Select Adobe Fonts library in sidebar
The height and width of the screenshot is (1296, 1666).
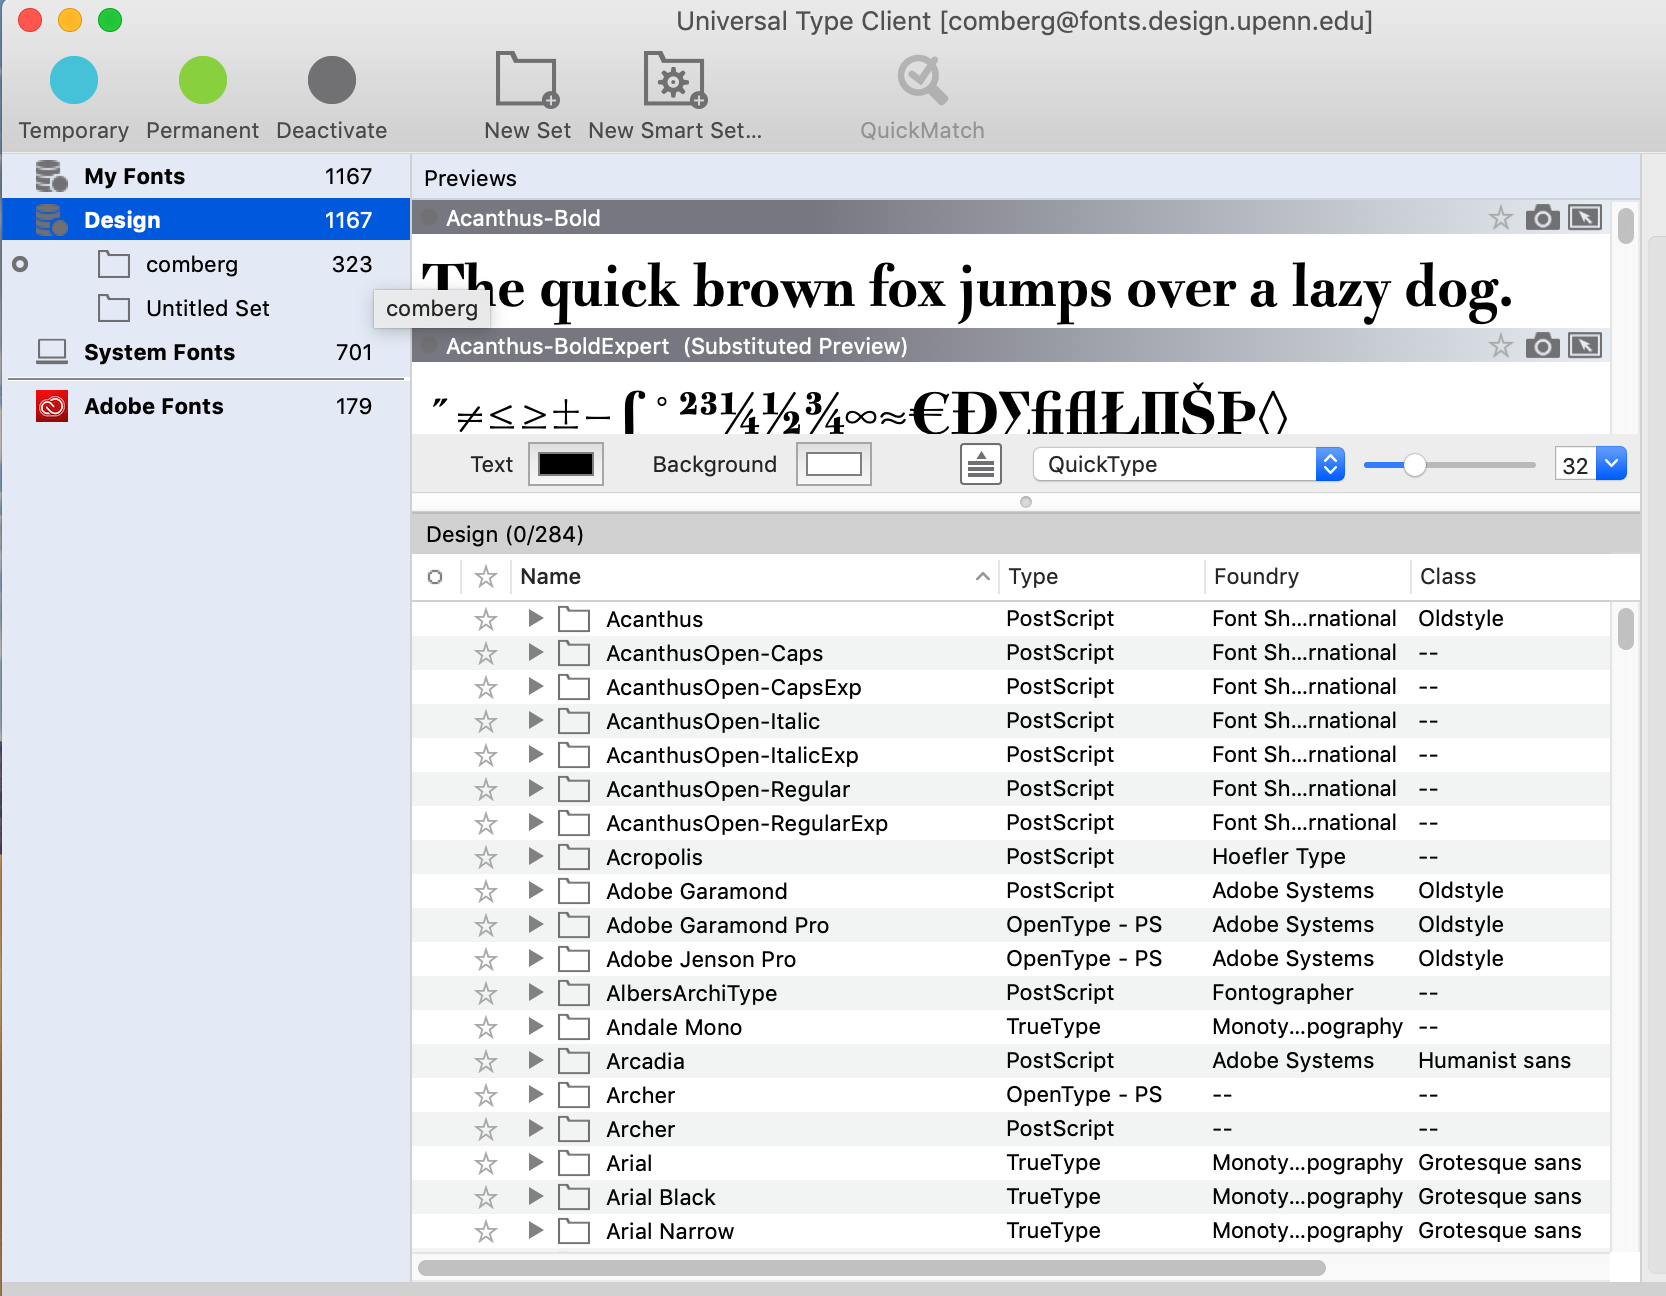point(154,406)
